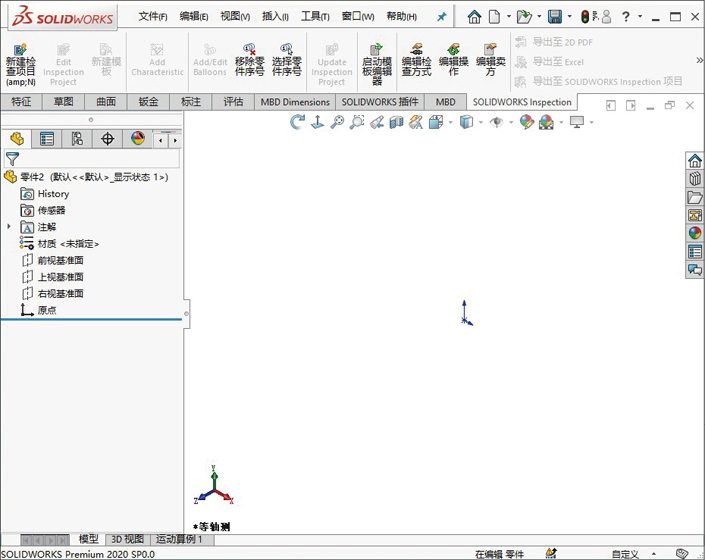
Task: Select History folder in tree
Action: pyautogui.click(x=45, y=194)
